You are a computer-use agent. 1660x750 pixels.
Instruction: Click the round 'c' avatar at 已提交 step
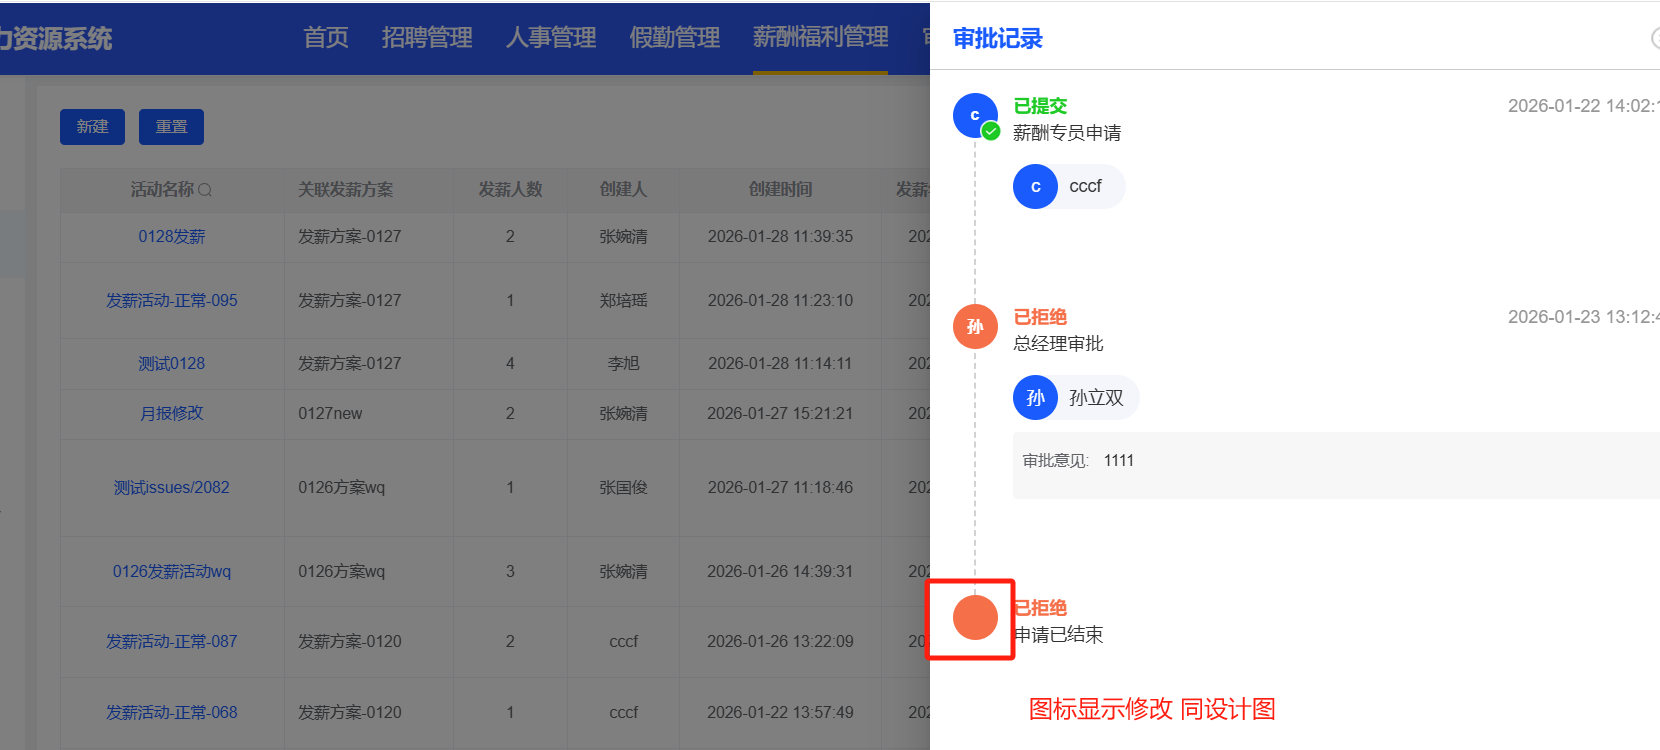click(x=975, y=115)
